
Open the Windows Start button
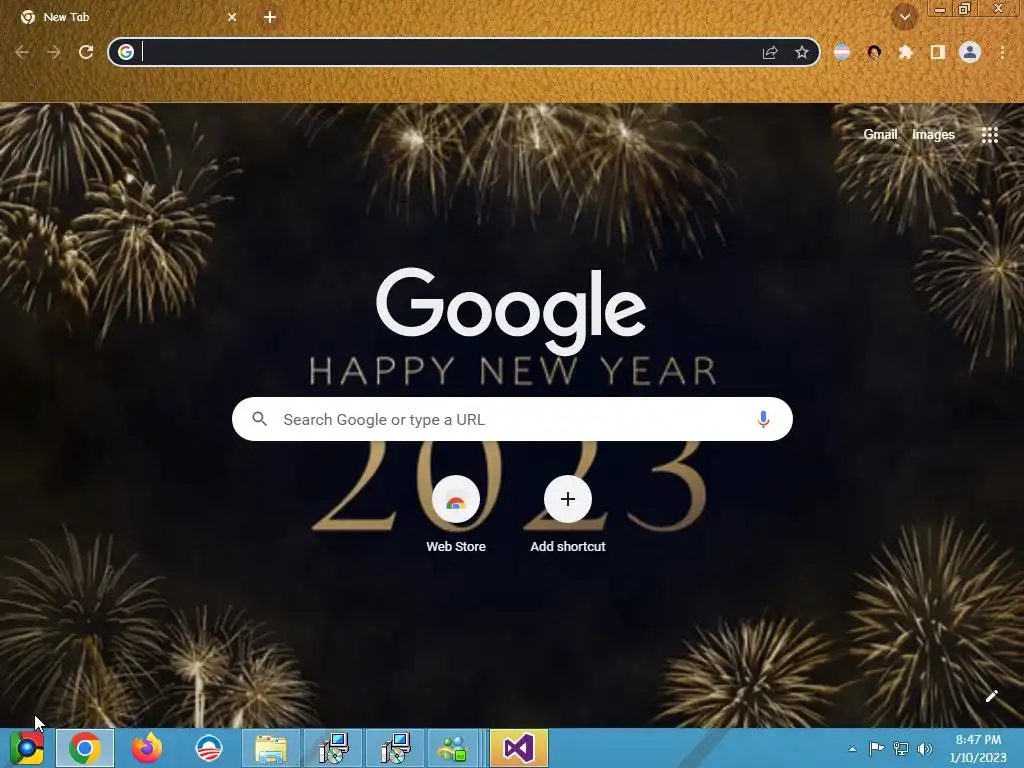(26, 748)
